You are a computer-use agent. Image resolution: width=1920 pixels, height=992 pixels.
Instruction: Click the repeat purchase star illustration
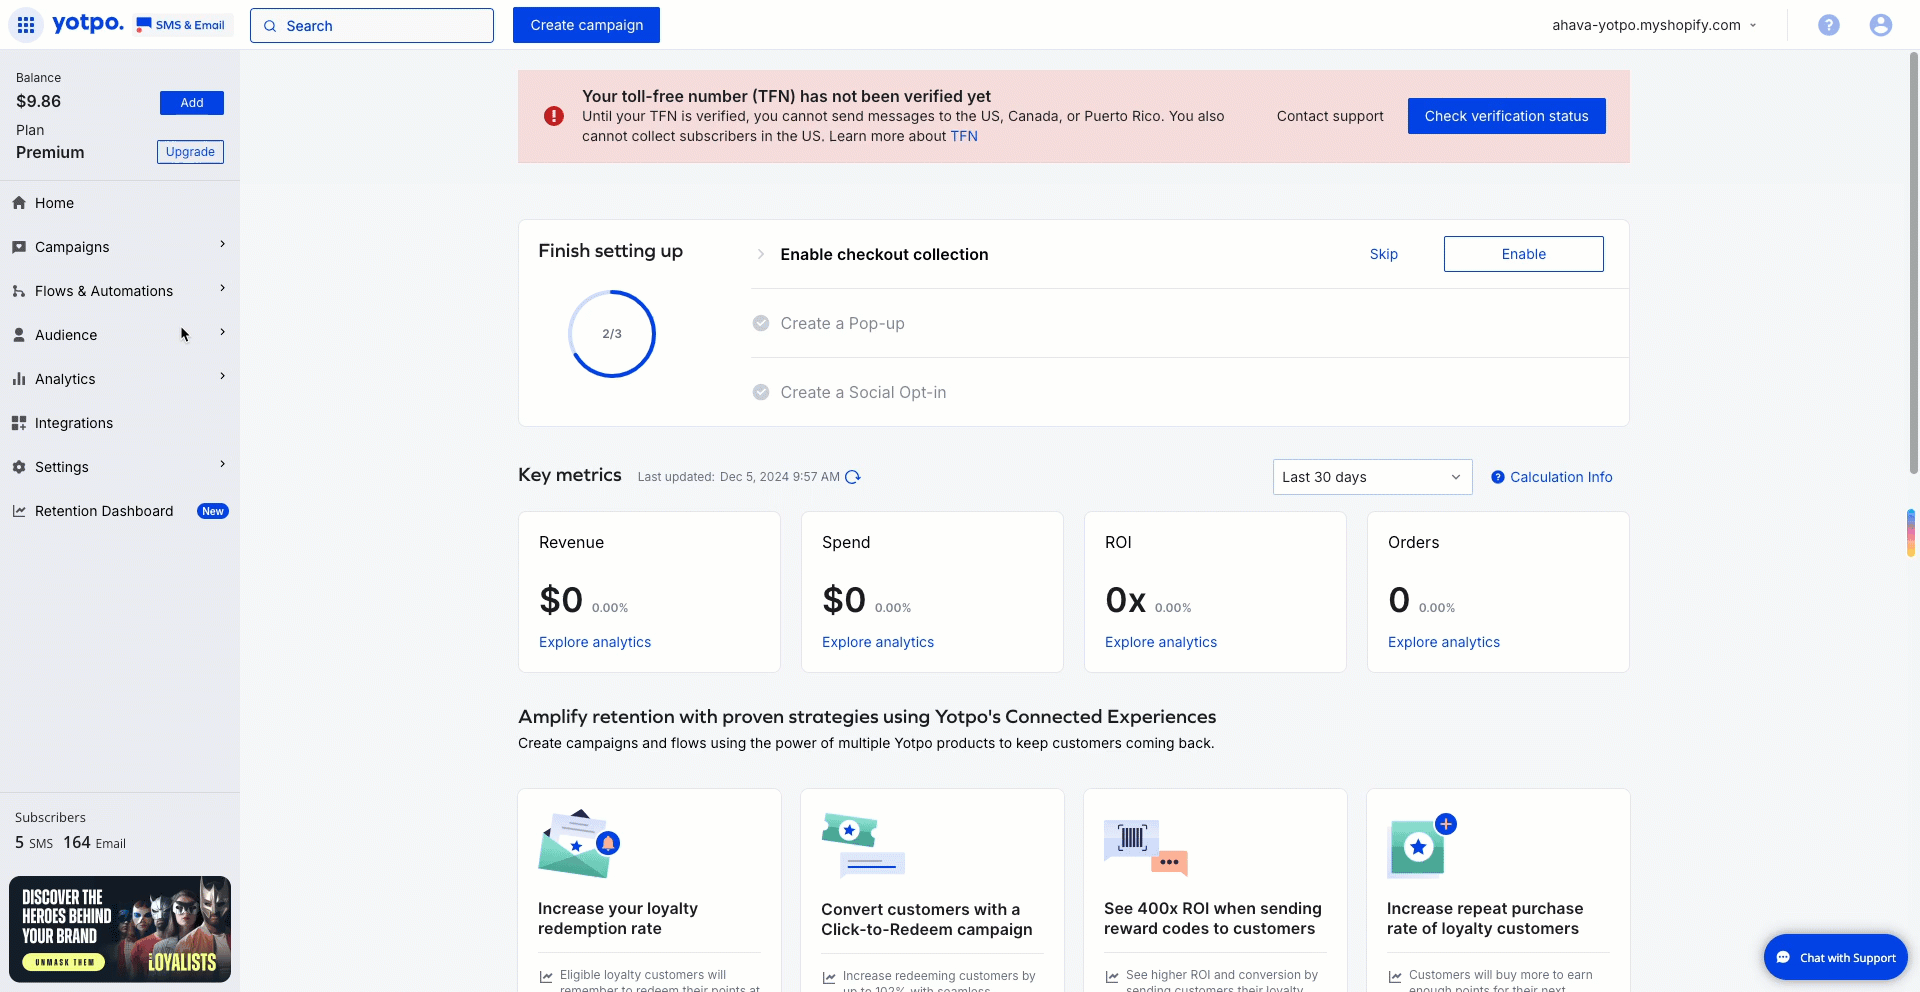(x=1422, y=846)
